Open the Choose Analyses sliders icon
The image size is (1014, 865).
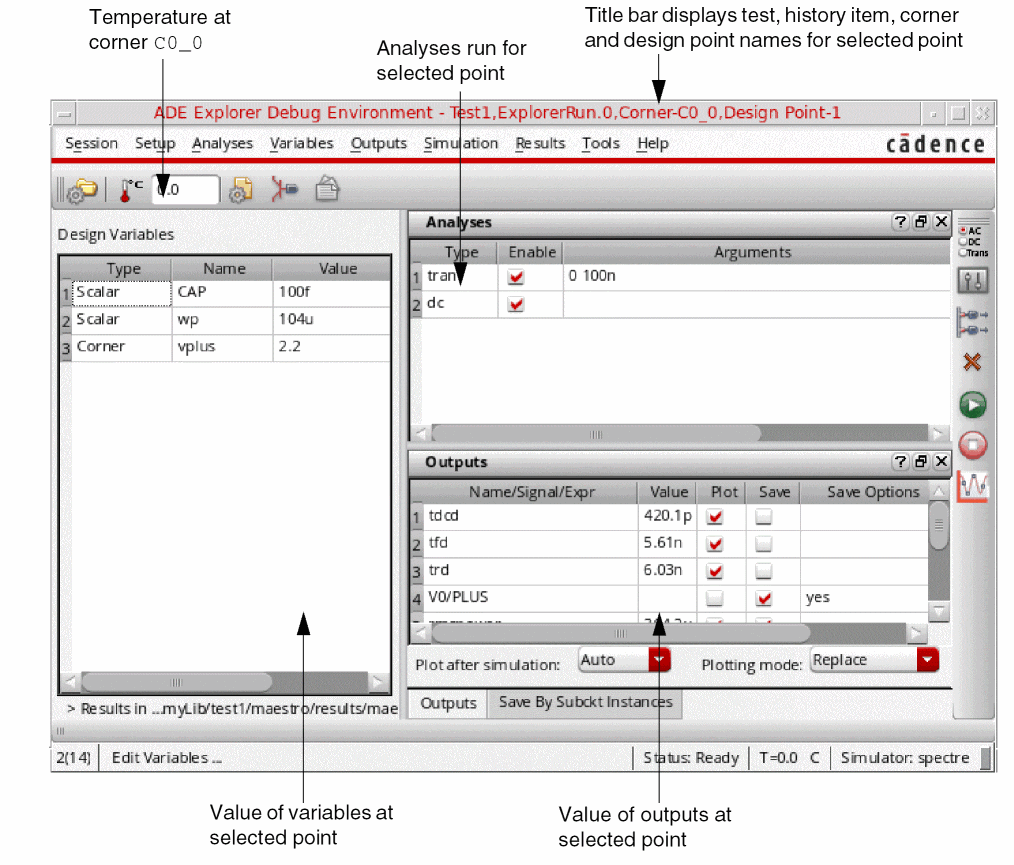(973, 281)
